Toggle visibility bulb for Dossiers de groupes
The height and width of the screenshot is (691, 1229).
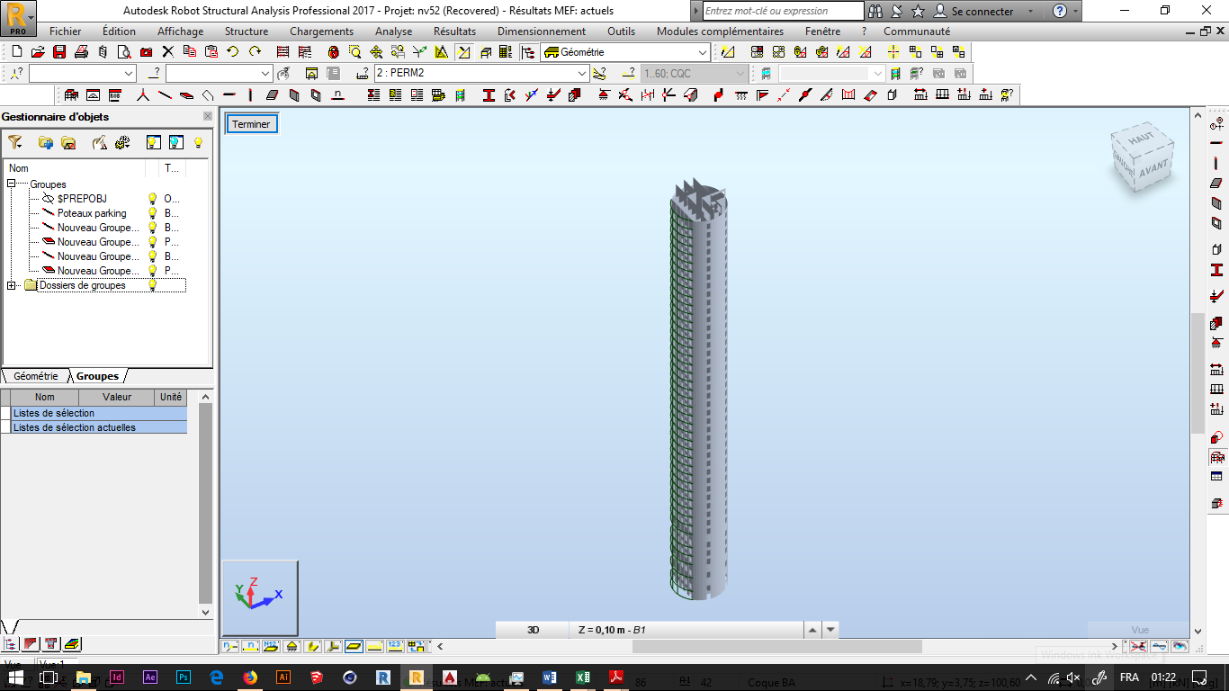pyautogui.click(x=153, y=285)
